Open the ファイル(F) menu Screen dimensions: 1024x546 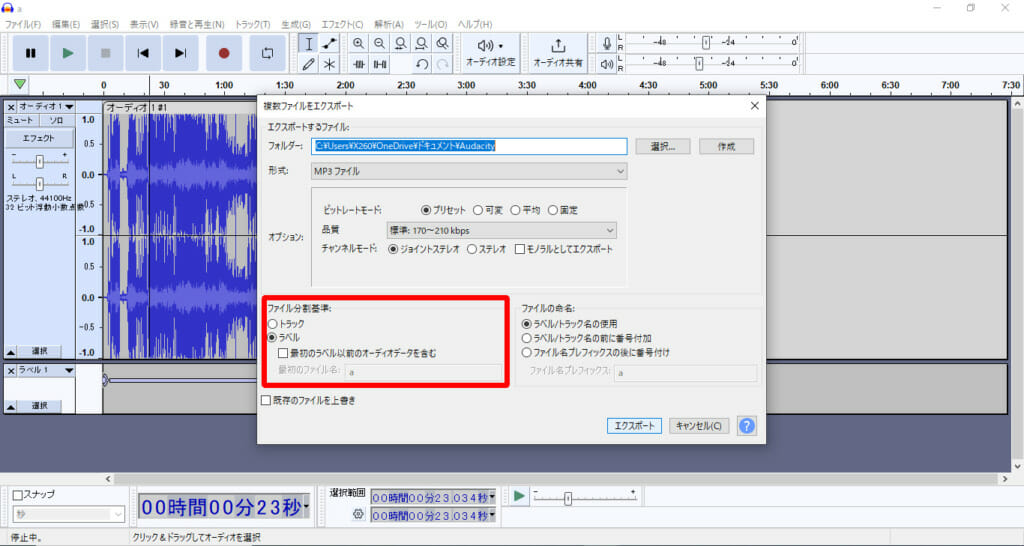tap(23, 24)
